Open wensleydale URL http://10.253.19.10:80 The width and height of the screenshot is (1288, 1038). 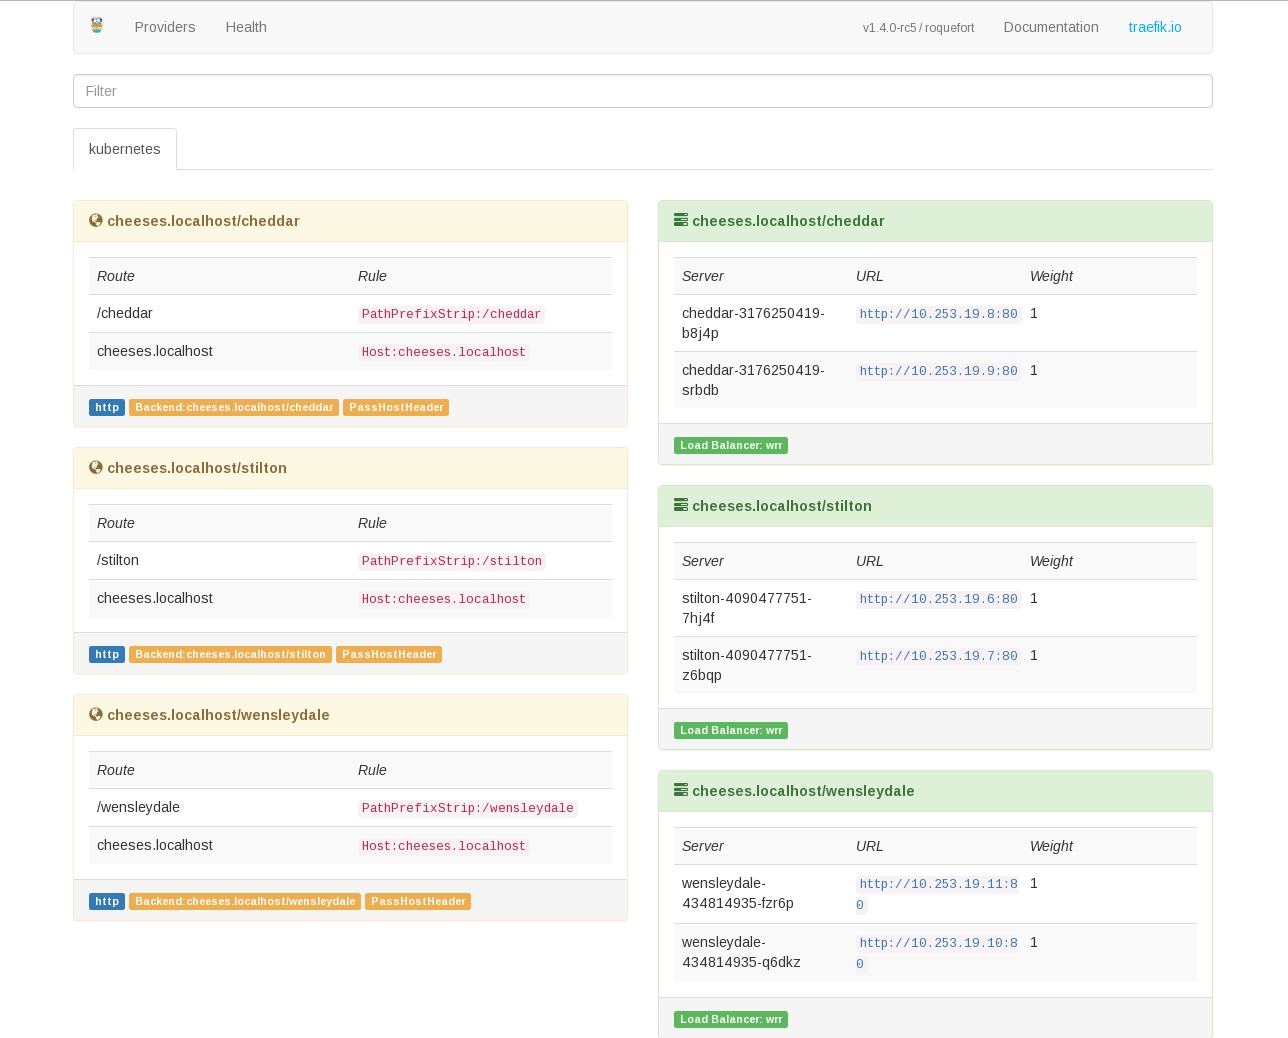tap(938, 953)
